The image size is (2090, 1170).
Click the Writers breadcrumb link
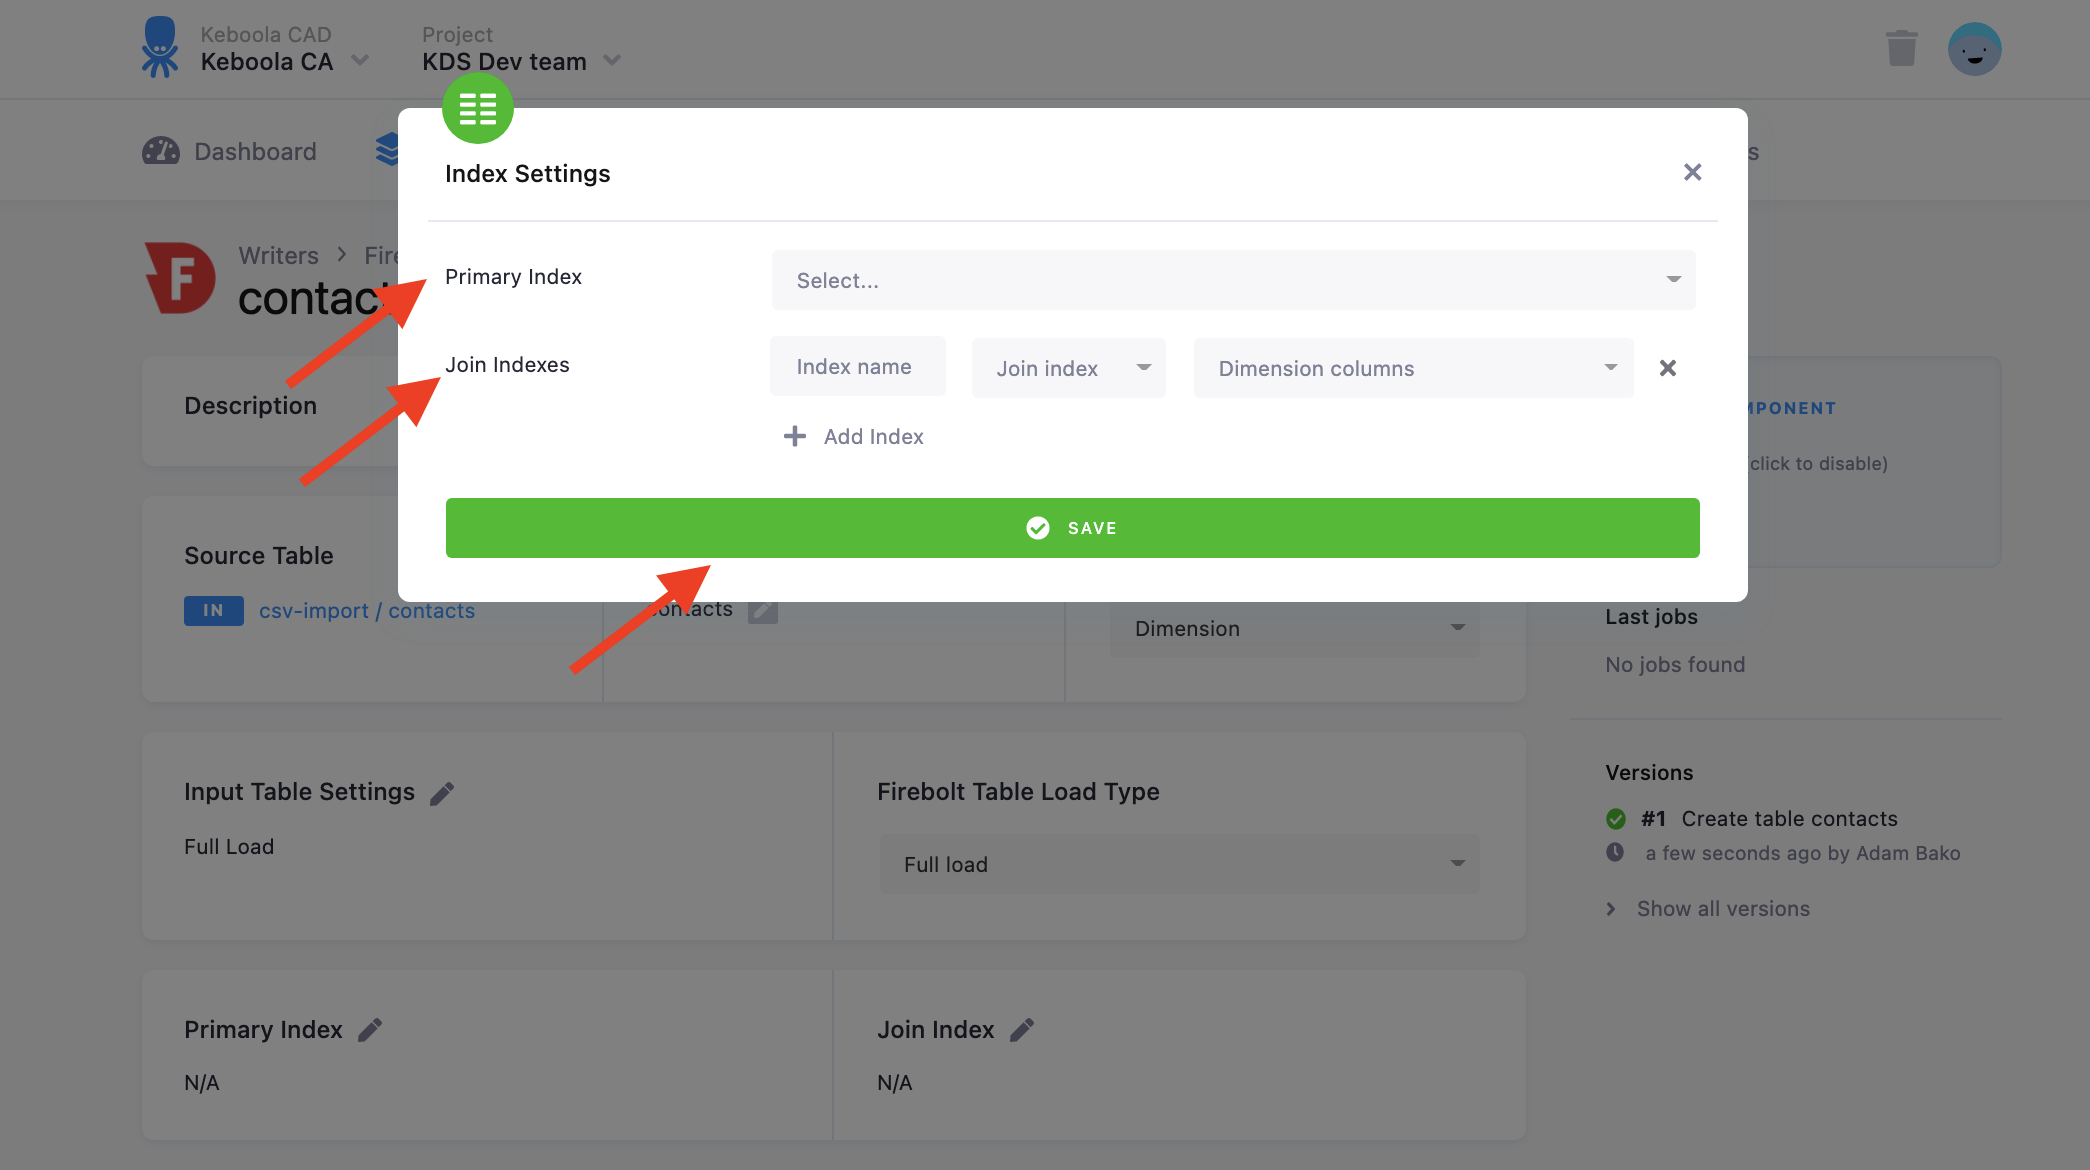278,255
